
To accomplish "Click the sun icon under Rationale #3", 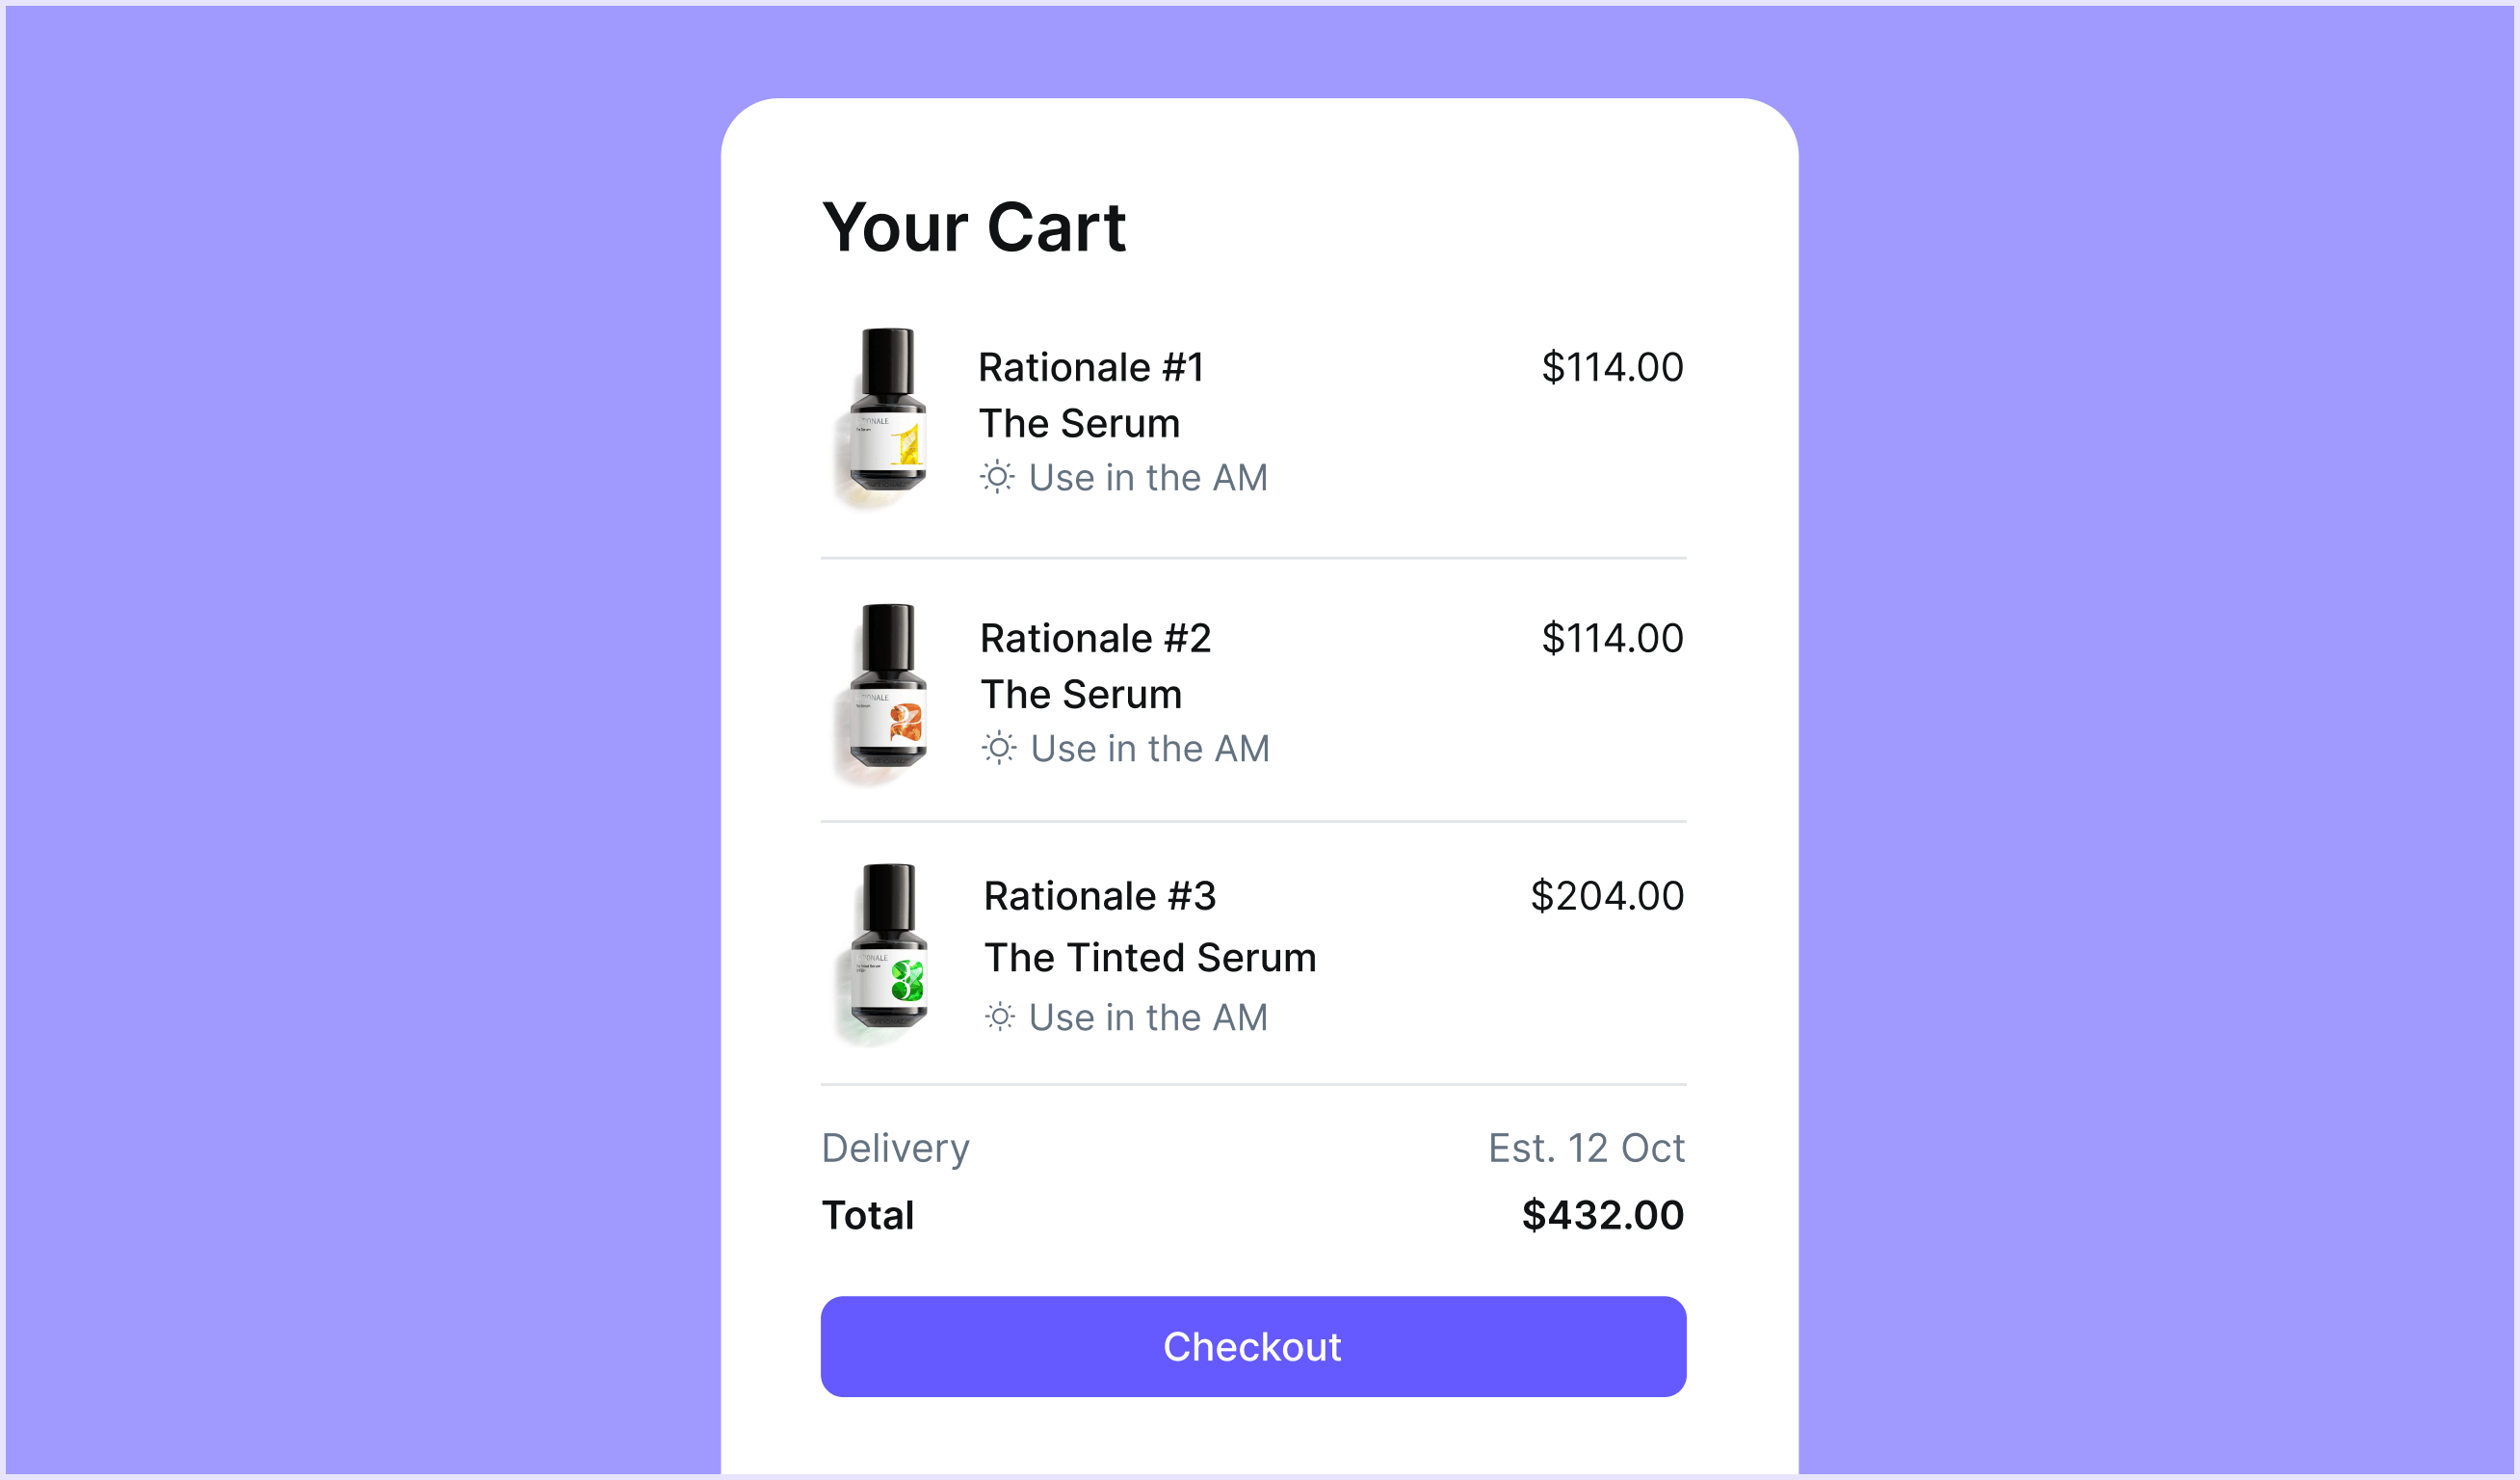I will pyautogui.click(x=1000, y=1017).
